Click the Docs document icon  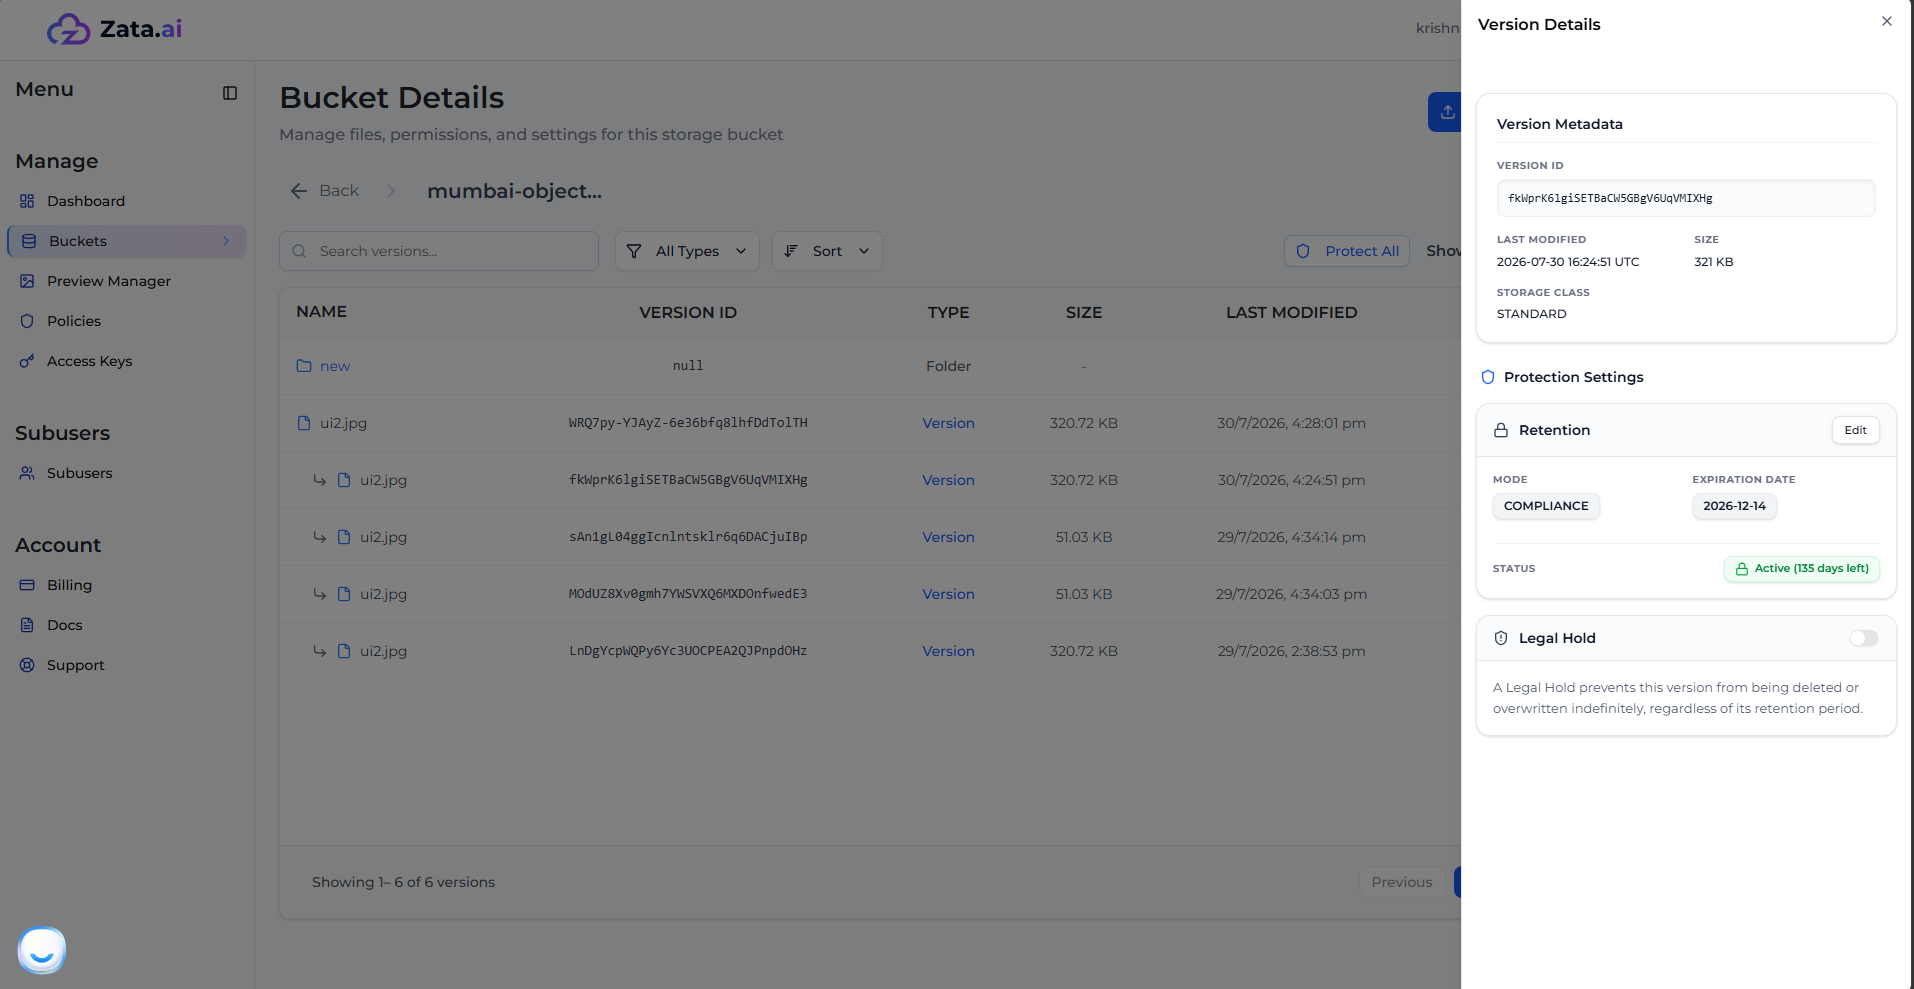pos(27,625)
